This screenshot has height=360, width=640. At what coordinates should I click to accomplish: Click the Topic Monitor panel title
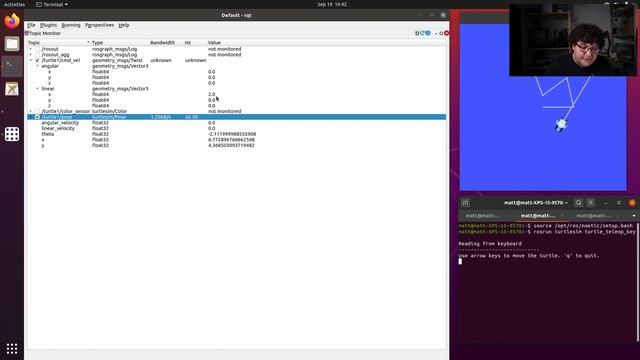point(45,33)
